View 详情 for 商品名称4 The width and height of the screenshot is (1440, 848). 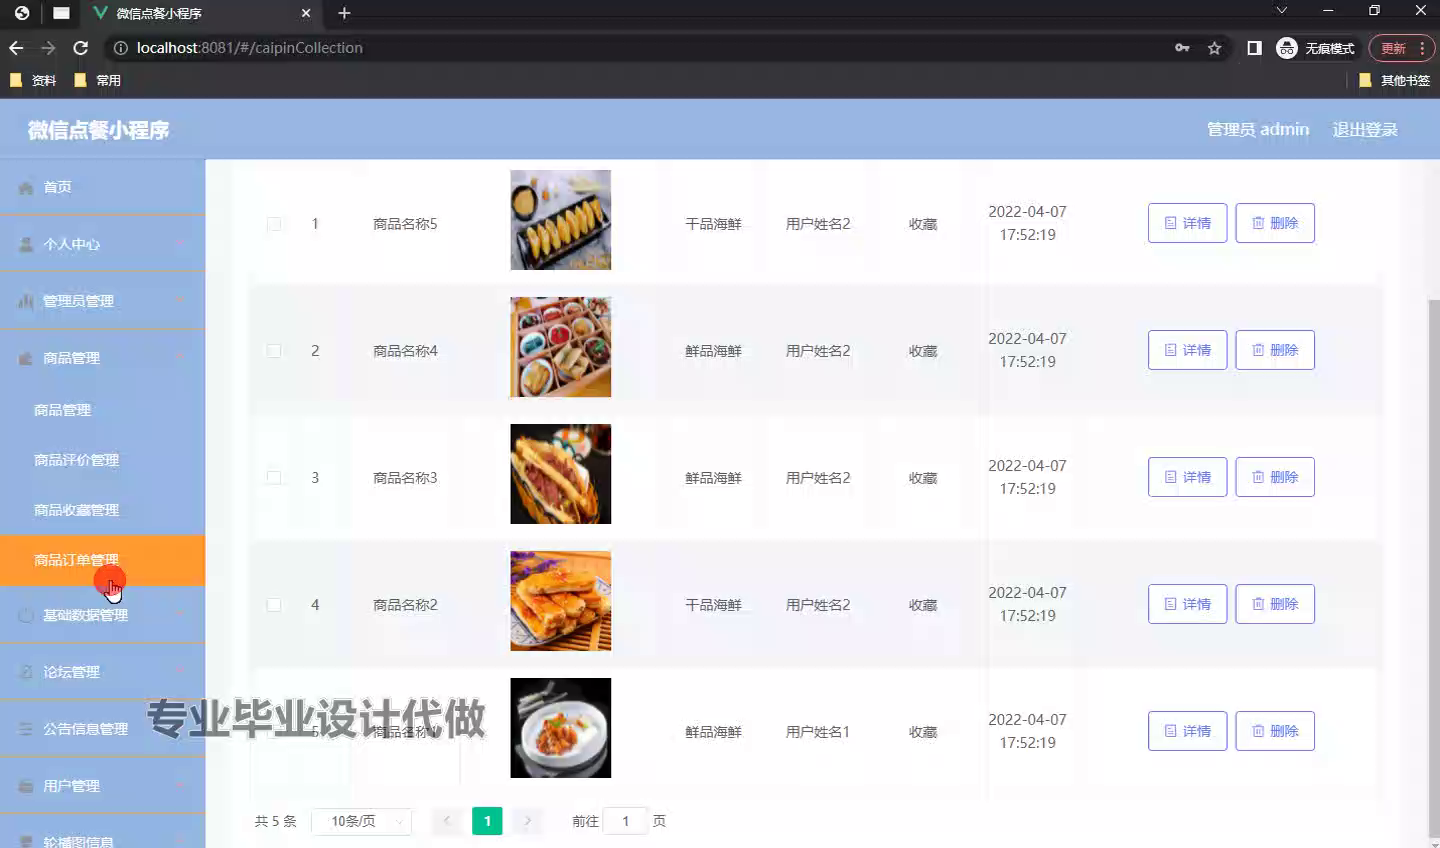pyautogui.click(x=1187, y=350)
